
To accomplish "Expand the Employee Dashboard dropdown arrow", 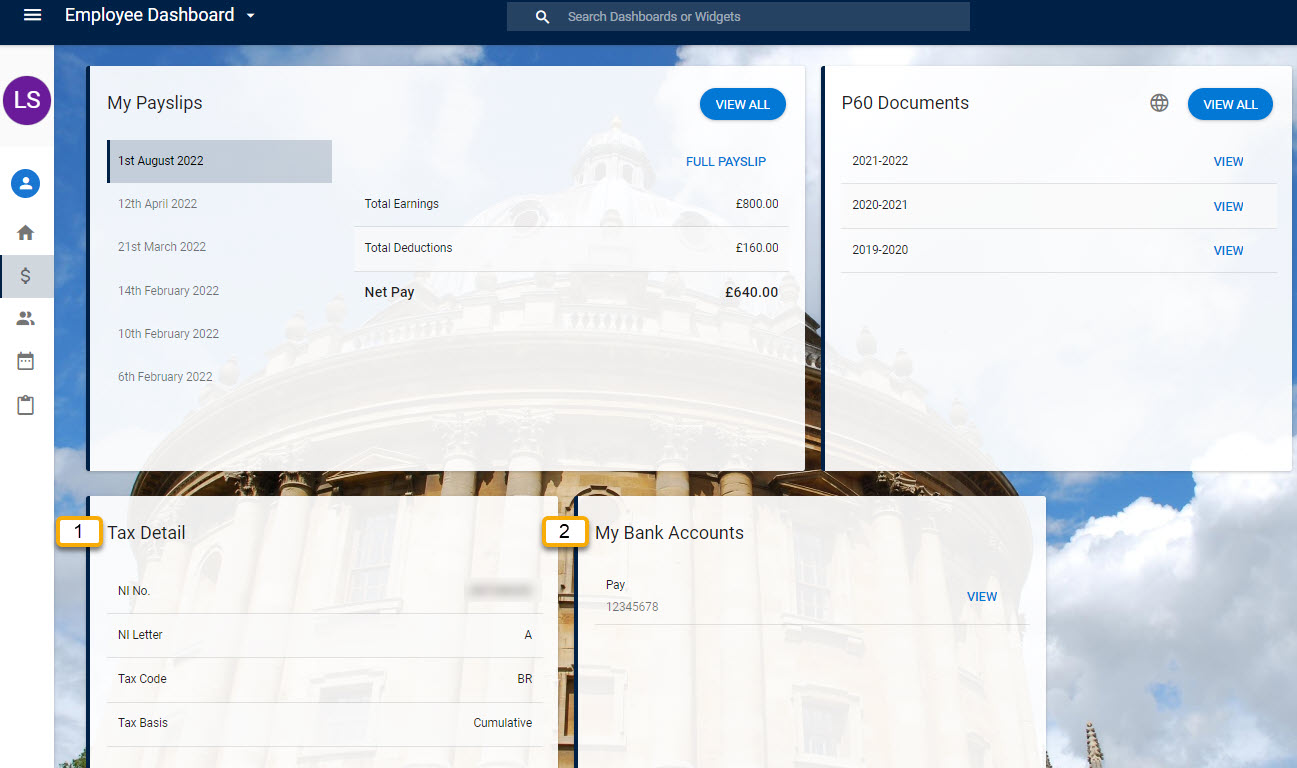I will (250, 16).
